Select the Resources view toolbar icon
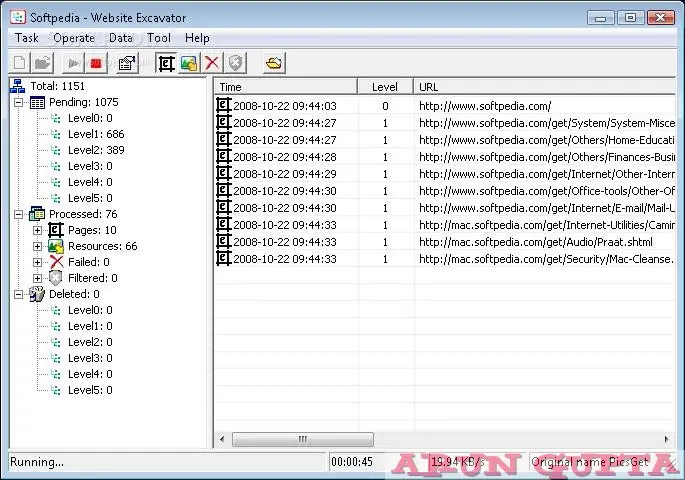 (189, 63)
